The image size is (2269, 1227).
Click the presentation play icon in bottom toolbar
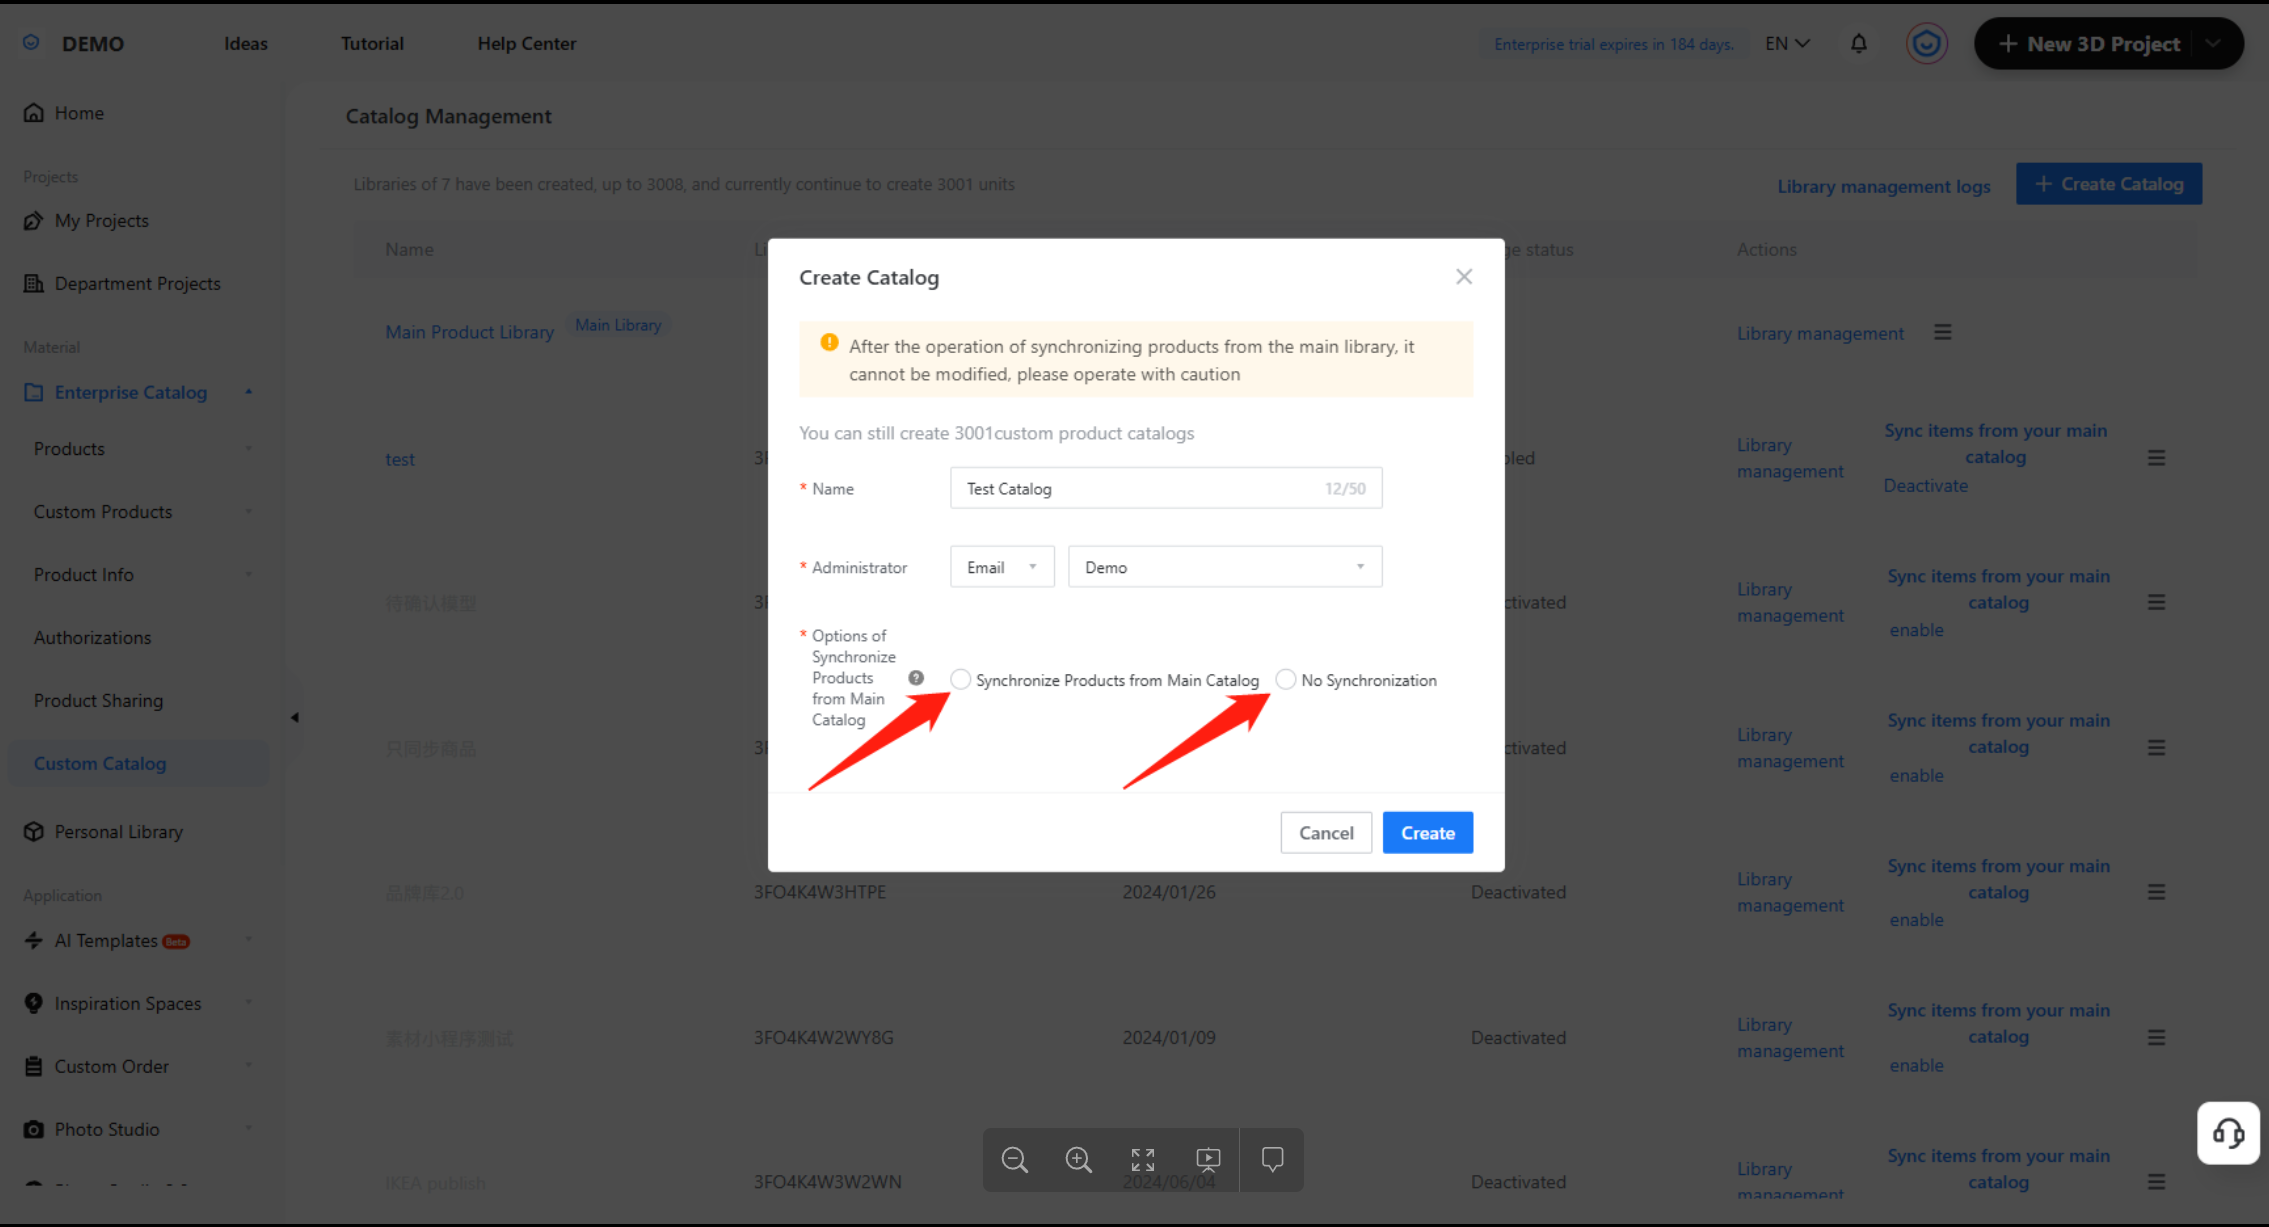pos(1208,1159)
